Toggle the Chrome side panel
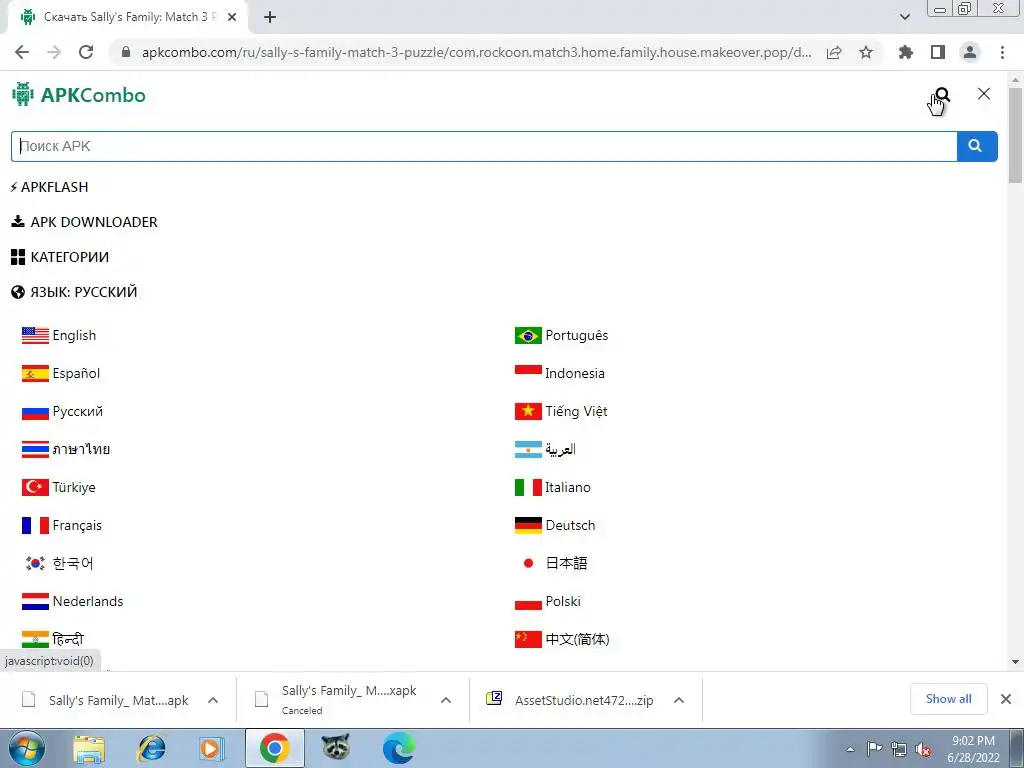Image resolution: width=1024 pixels, height=768 pixels. [x=938, y=52]
